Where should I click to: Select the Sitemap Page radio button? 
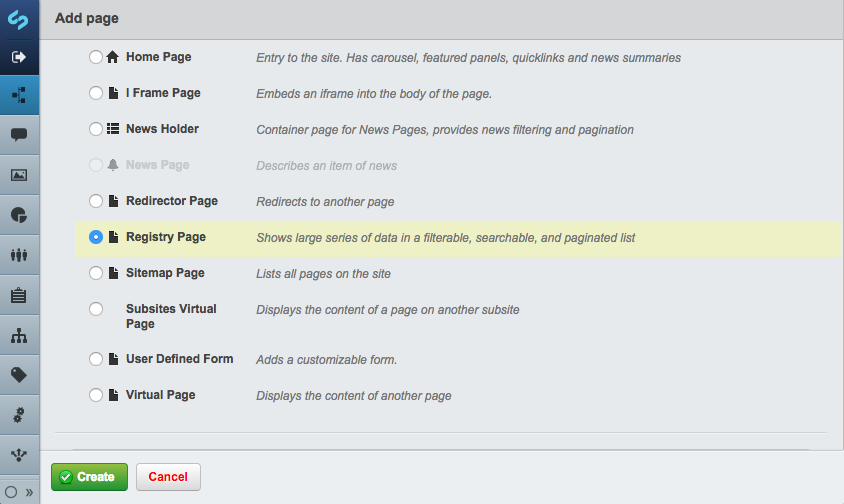click(96, 273)
